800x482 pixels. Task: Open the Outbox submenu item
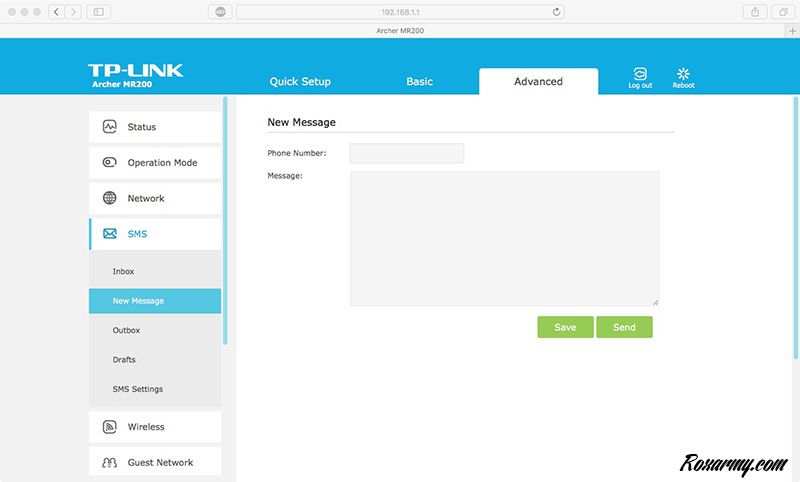126,330
